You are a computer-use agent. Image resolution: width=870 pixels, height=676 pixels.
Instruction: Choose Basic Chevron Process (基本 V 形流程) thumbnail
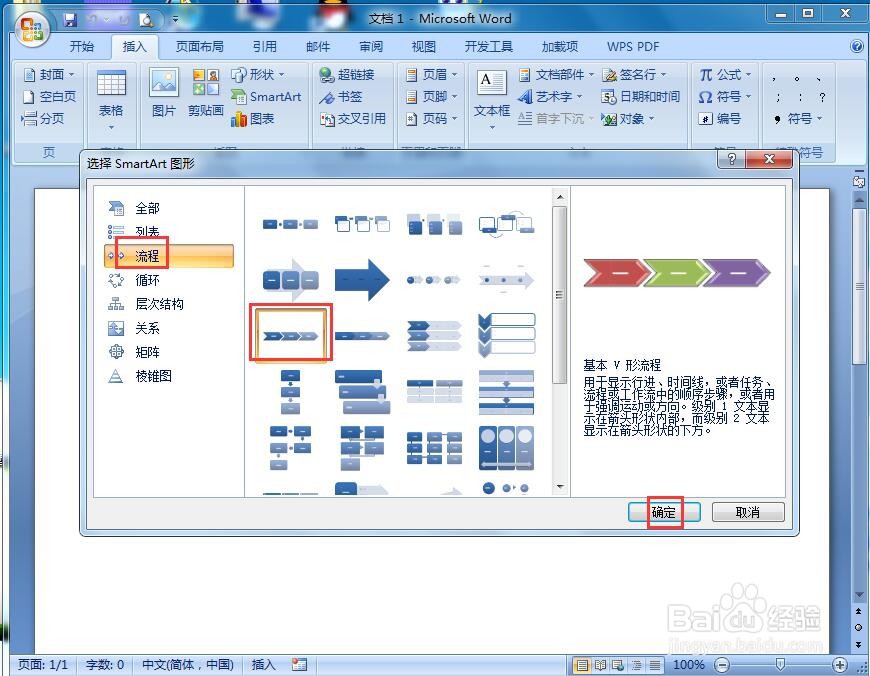point(290,335)
